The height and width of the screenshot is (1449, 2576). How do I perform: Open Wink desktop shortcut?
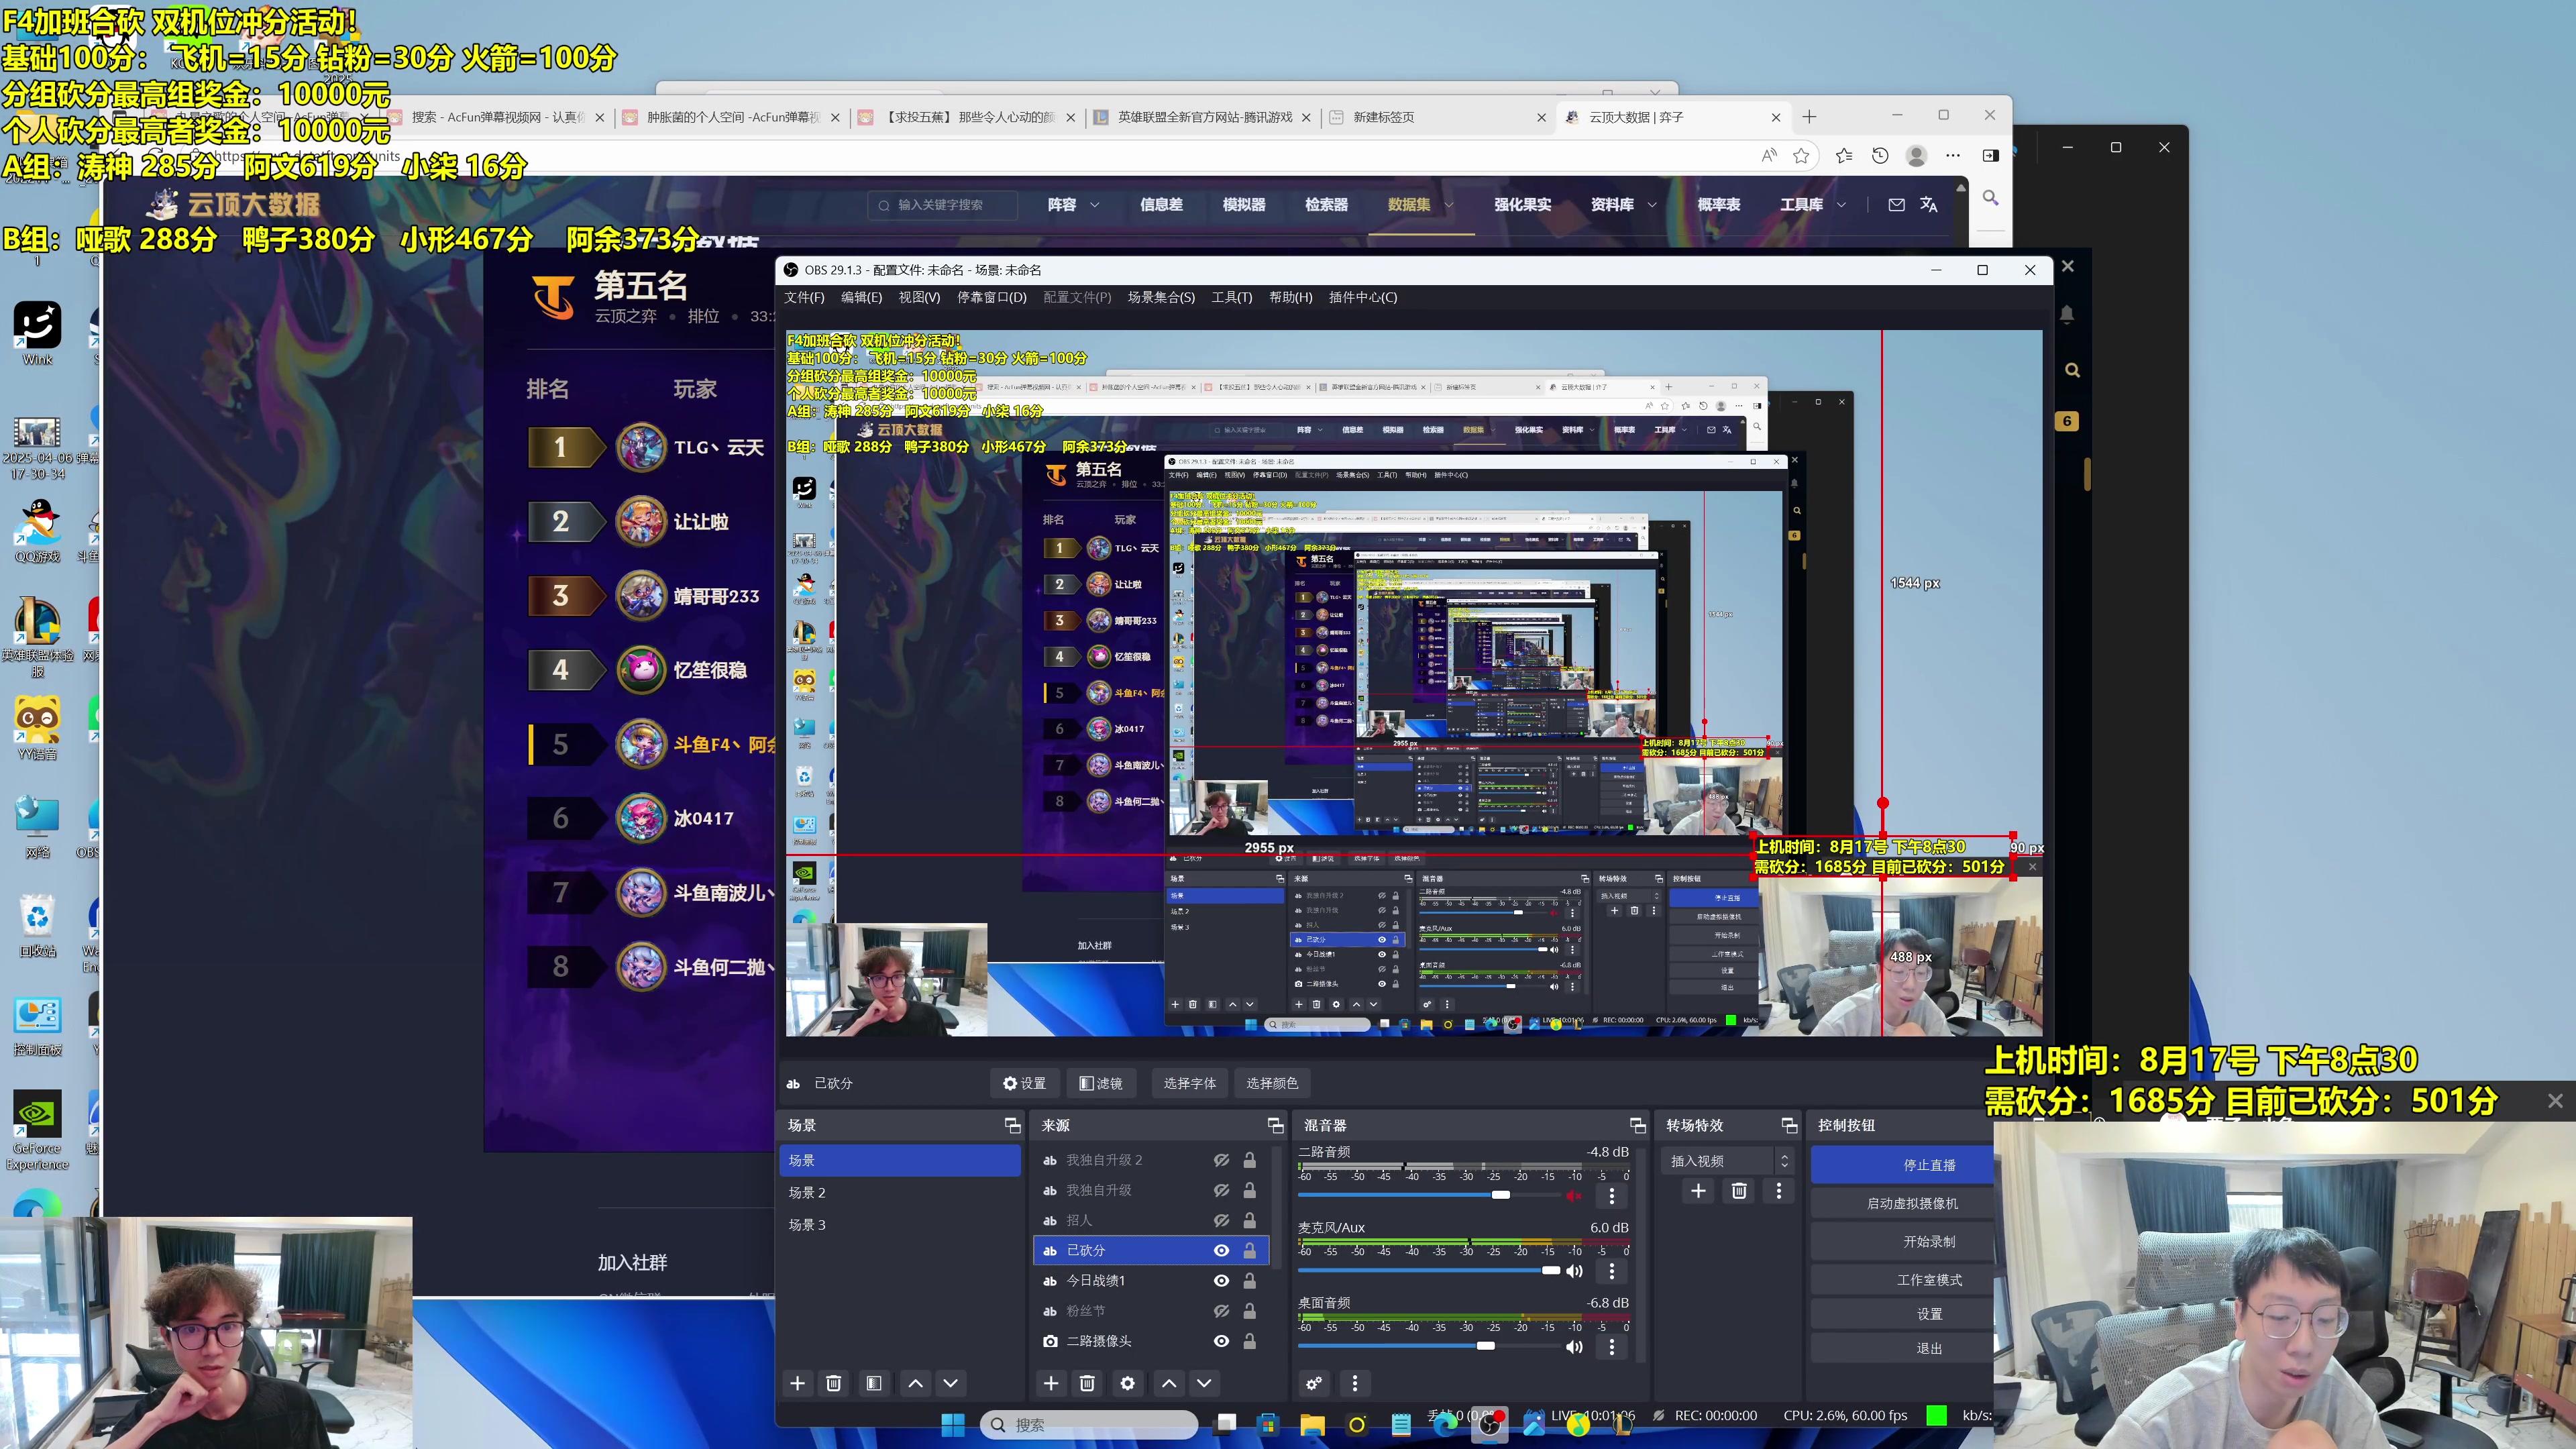pos(37,333)
